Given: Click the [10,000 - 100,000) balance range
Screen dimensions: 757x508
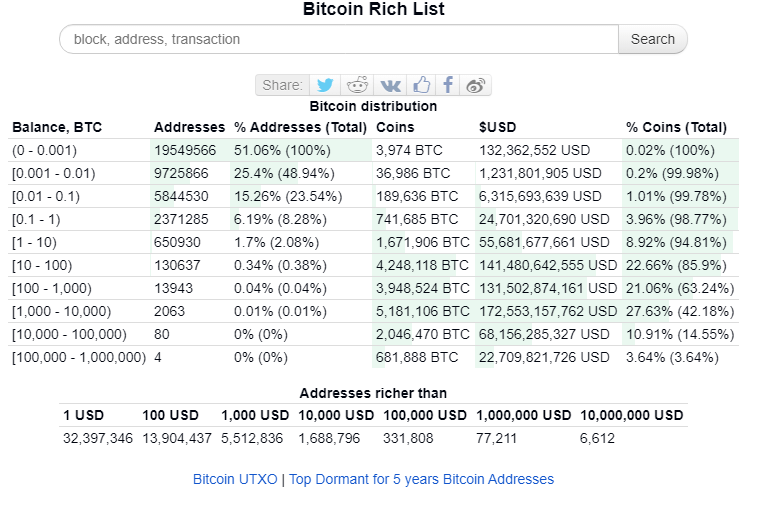Looking at the screenshot, I should (x=69, y=334).
